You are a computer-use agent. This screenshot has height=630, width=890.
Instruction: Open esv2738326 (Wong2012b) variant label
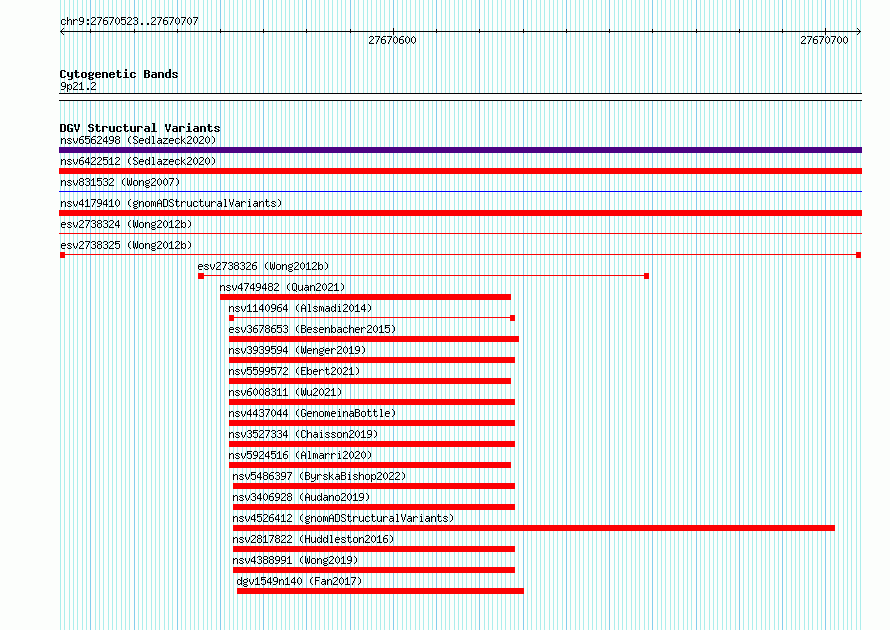tap(263, 266)
